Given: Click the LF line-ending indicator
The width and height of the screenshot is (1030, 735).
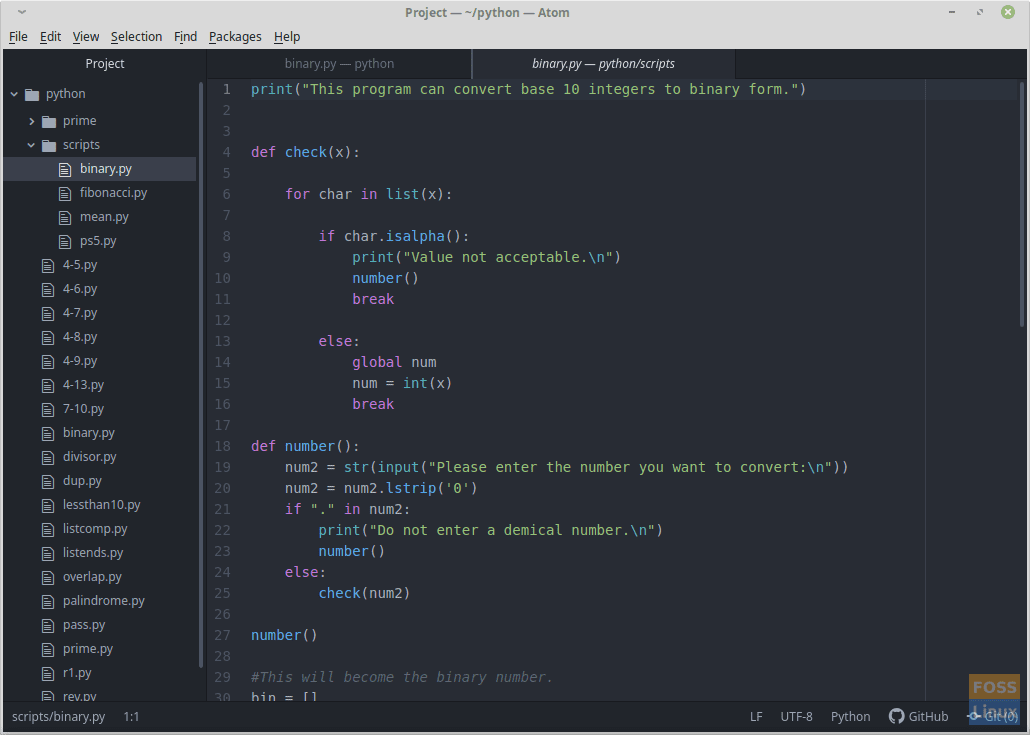Looking at the screenshot, I should point(756,716).
